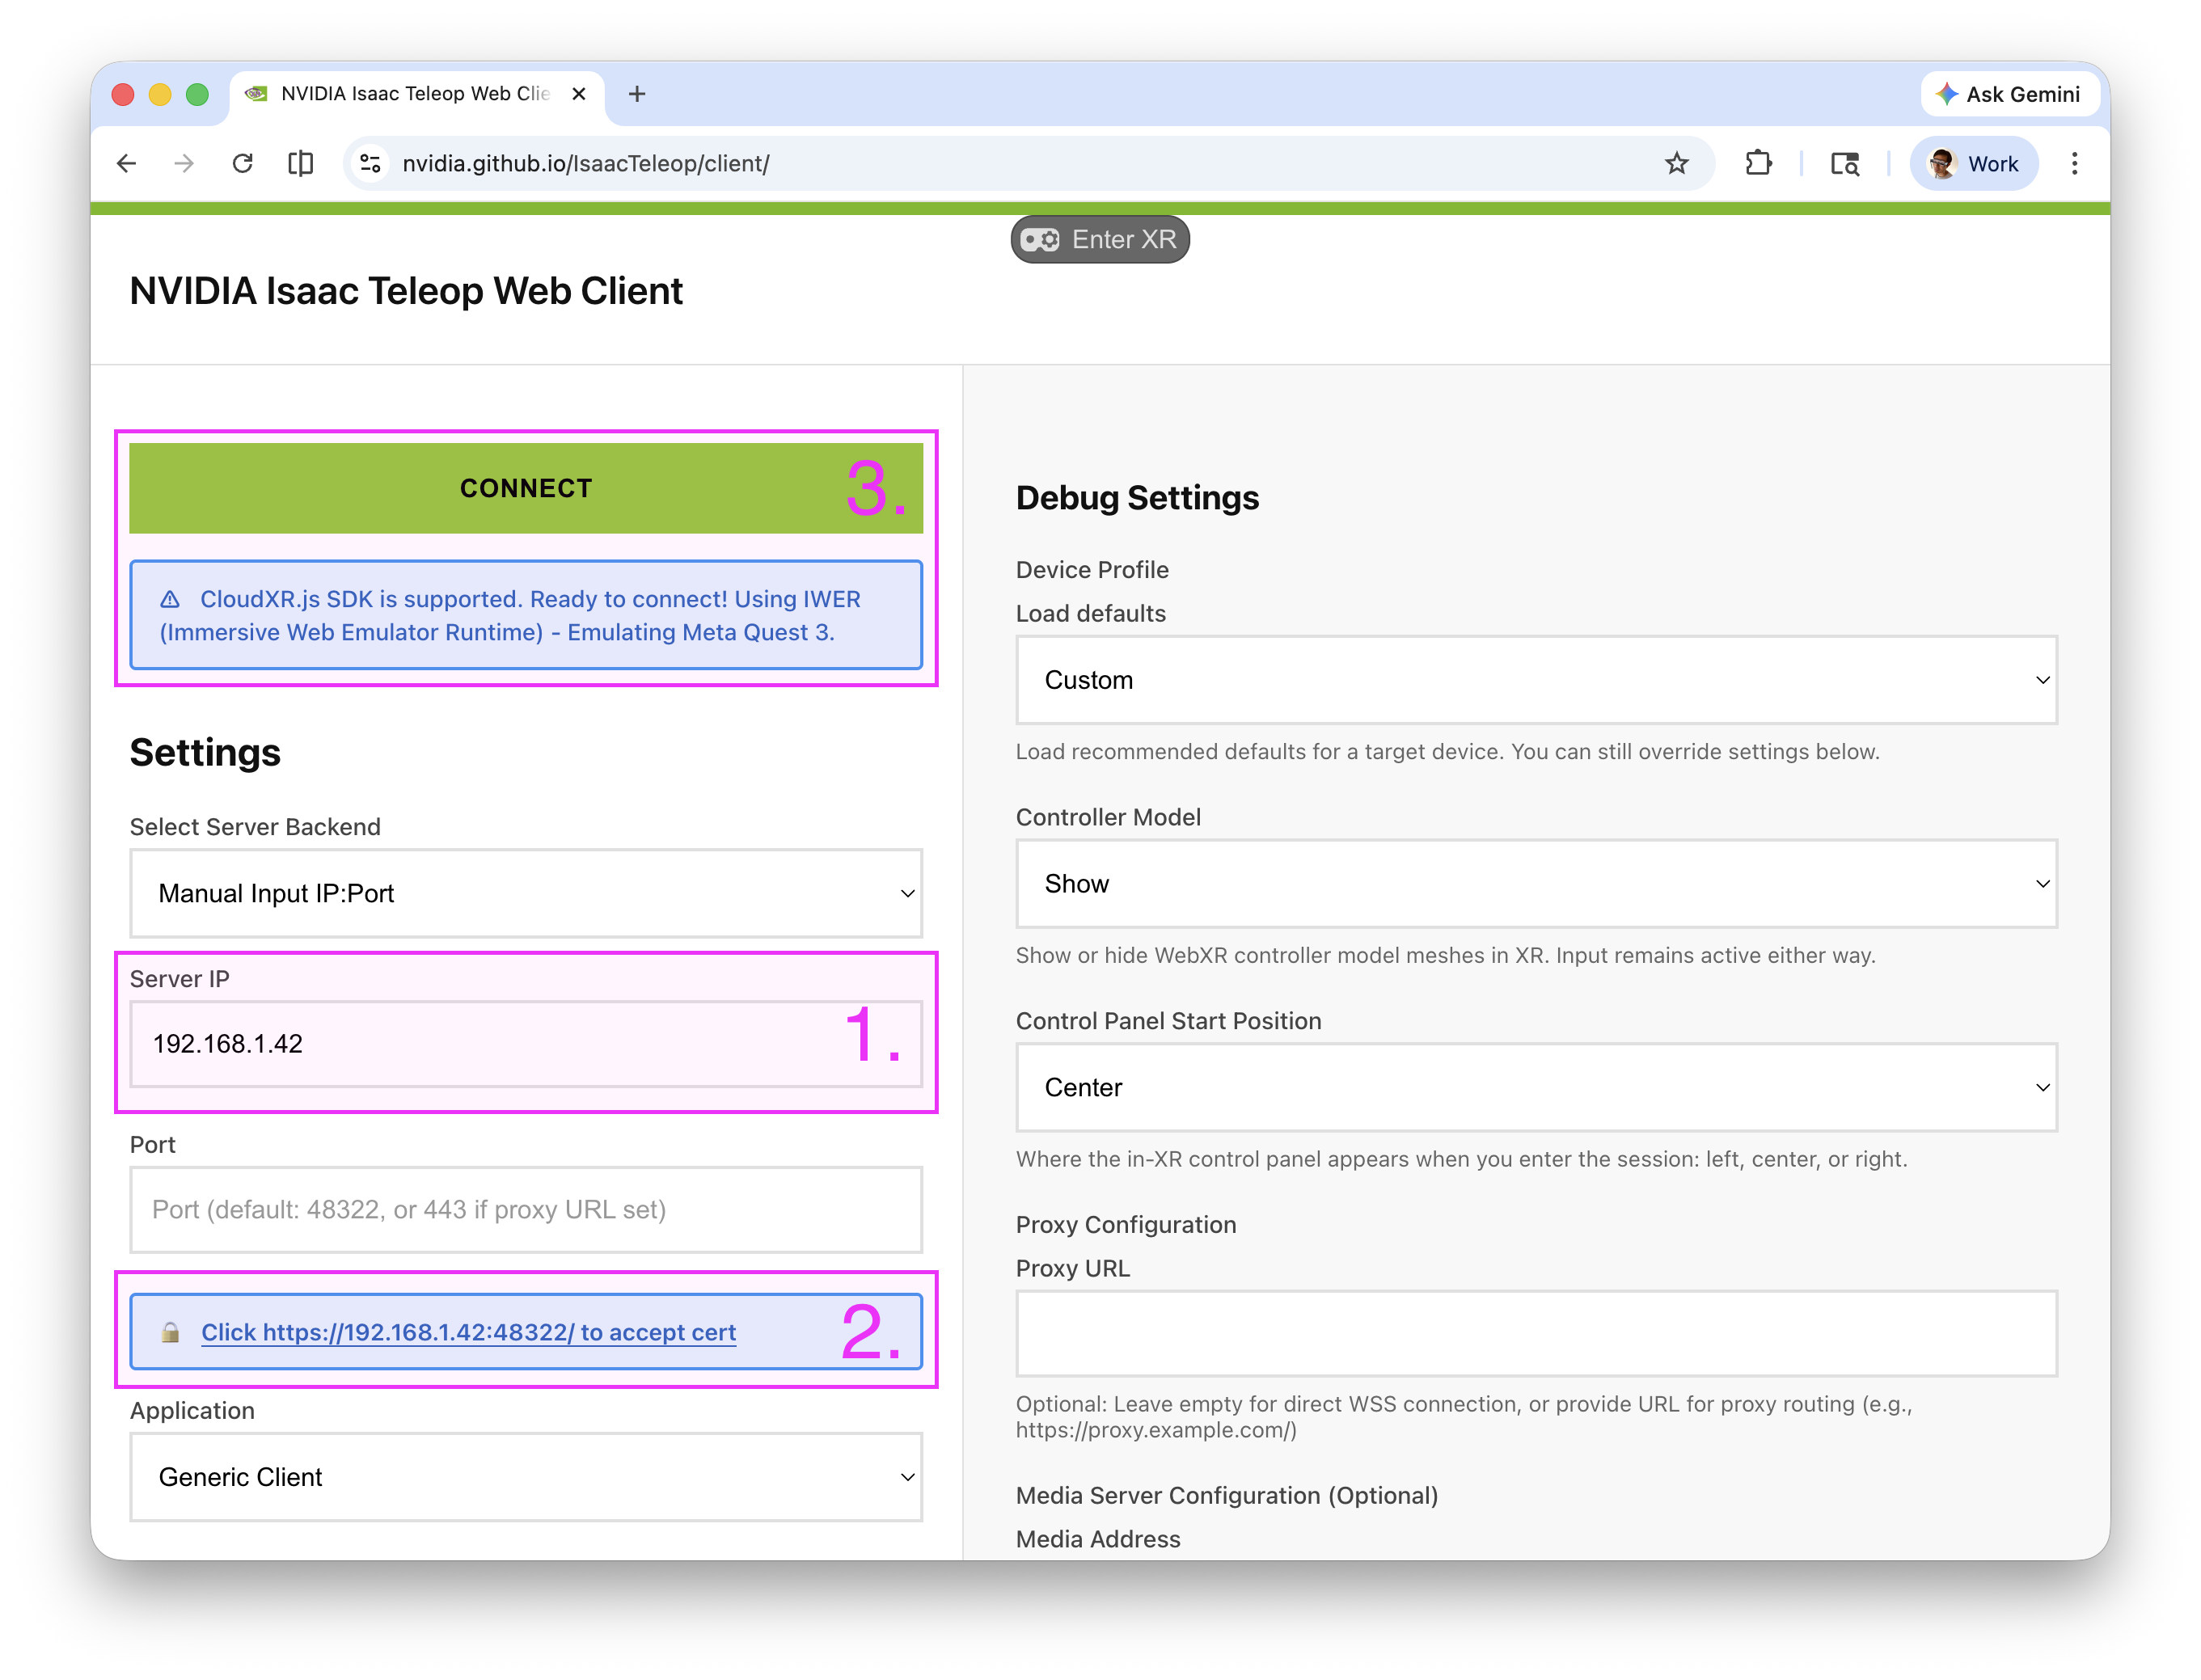Click the lock icon beside the cert link
Screen dimensions: 2201x1680
169,1332
